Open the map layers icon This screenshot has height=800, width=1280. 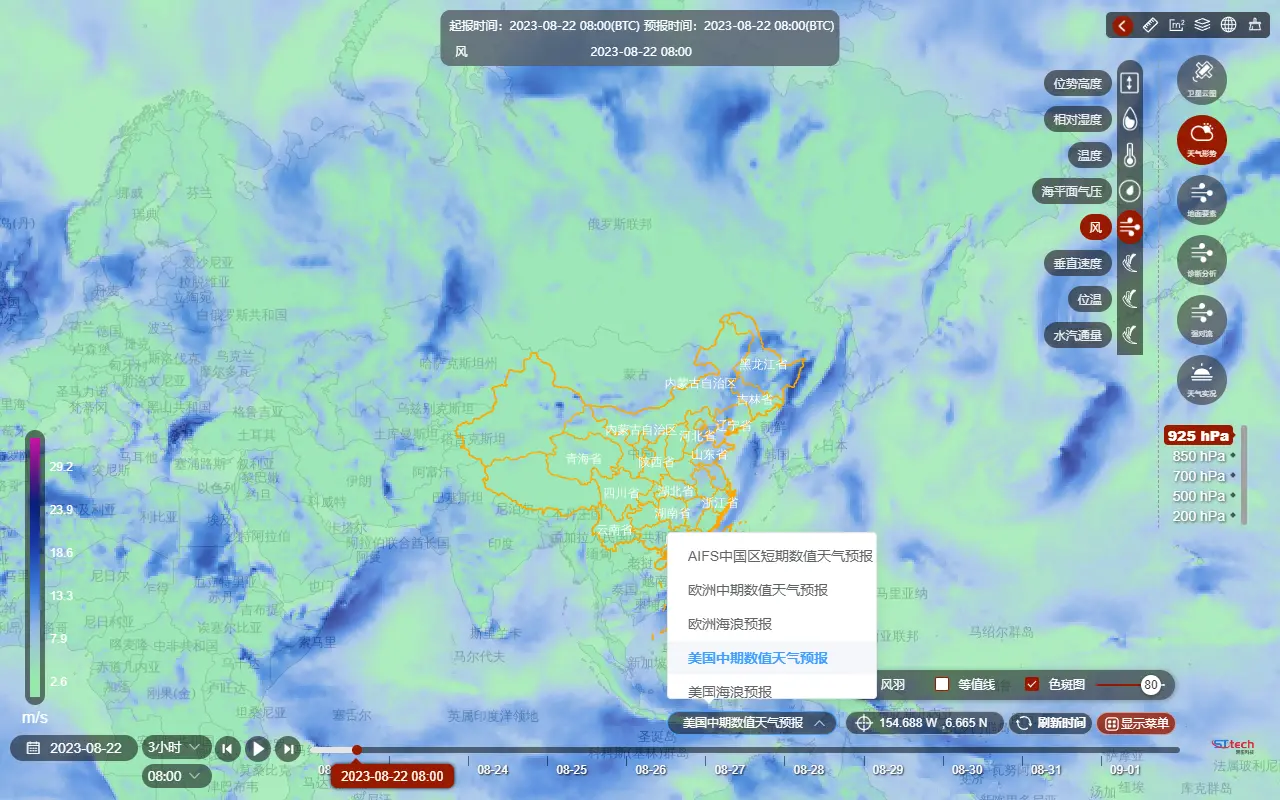click(x=1203, y=25)
